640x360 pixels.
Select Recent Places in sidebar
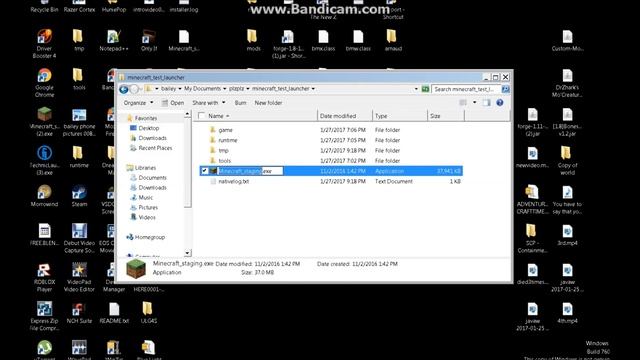151,148
